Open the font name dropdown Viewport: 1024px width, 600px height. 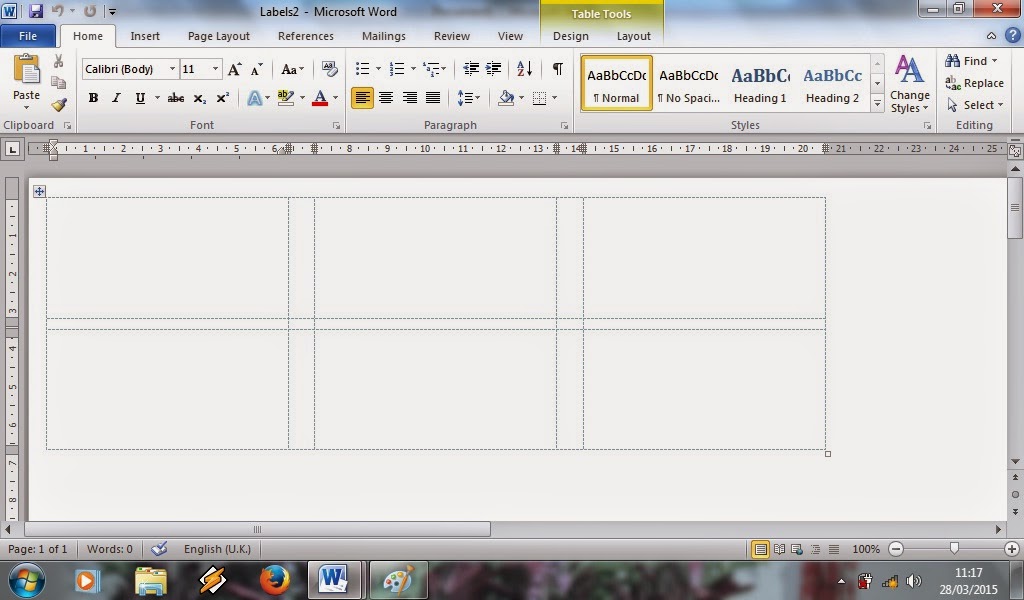click(x=172, y=69)
